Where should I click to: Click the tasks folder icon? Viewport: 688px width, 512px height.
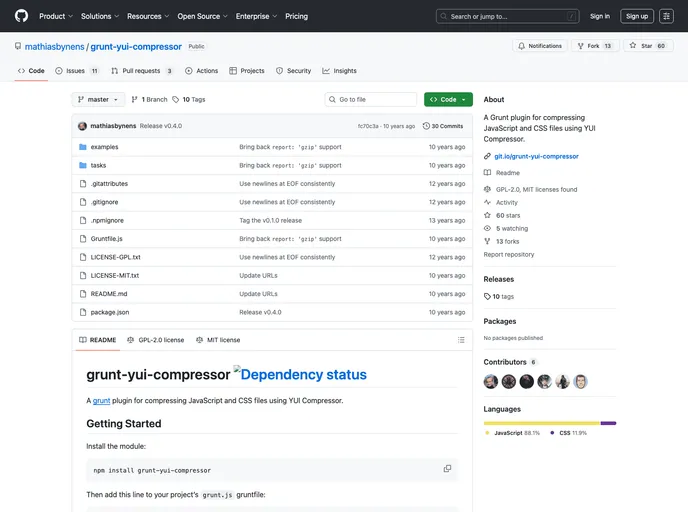point(82,165)
